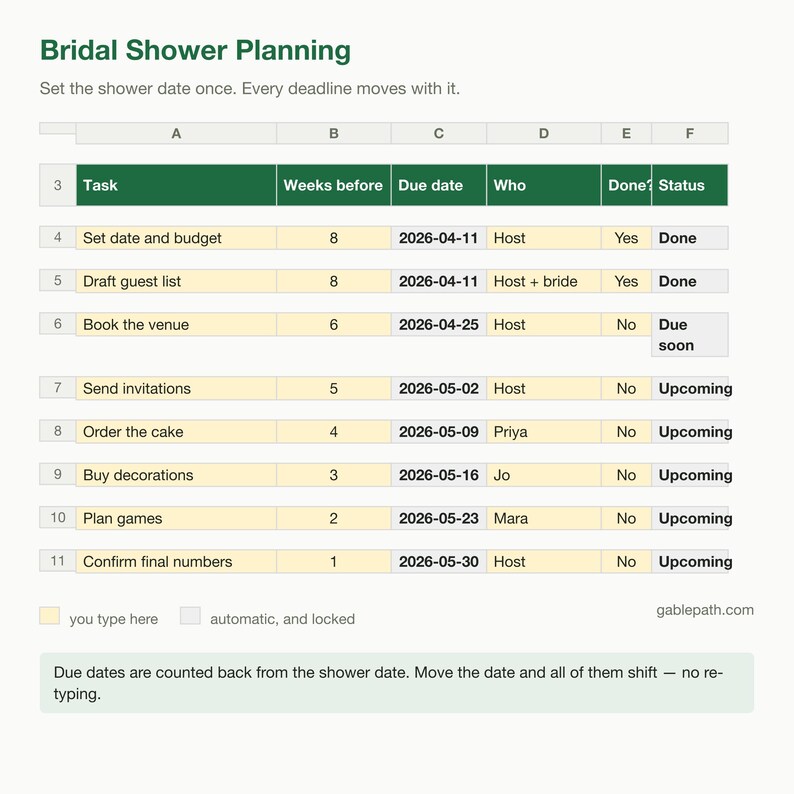Screen dimensions: 794x794
Task: Select column B header
Action: 334,133
